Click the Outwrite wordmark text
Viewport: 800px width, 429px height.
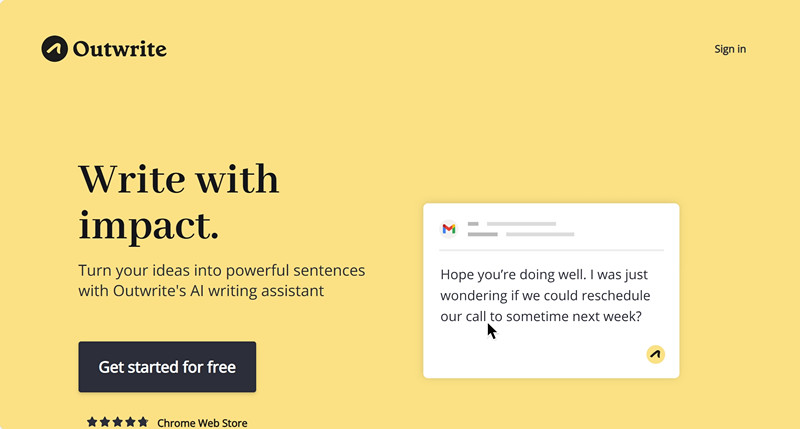coord(119,49)
